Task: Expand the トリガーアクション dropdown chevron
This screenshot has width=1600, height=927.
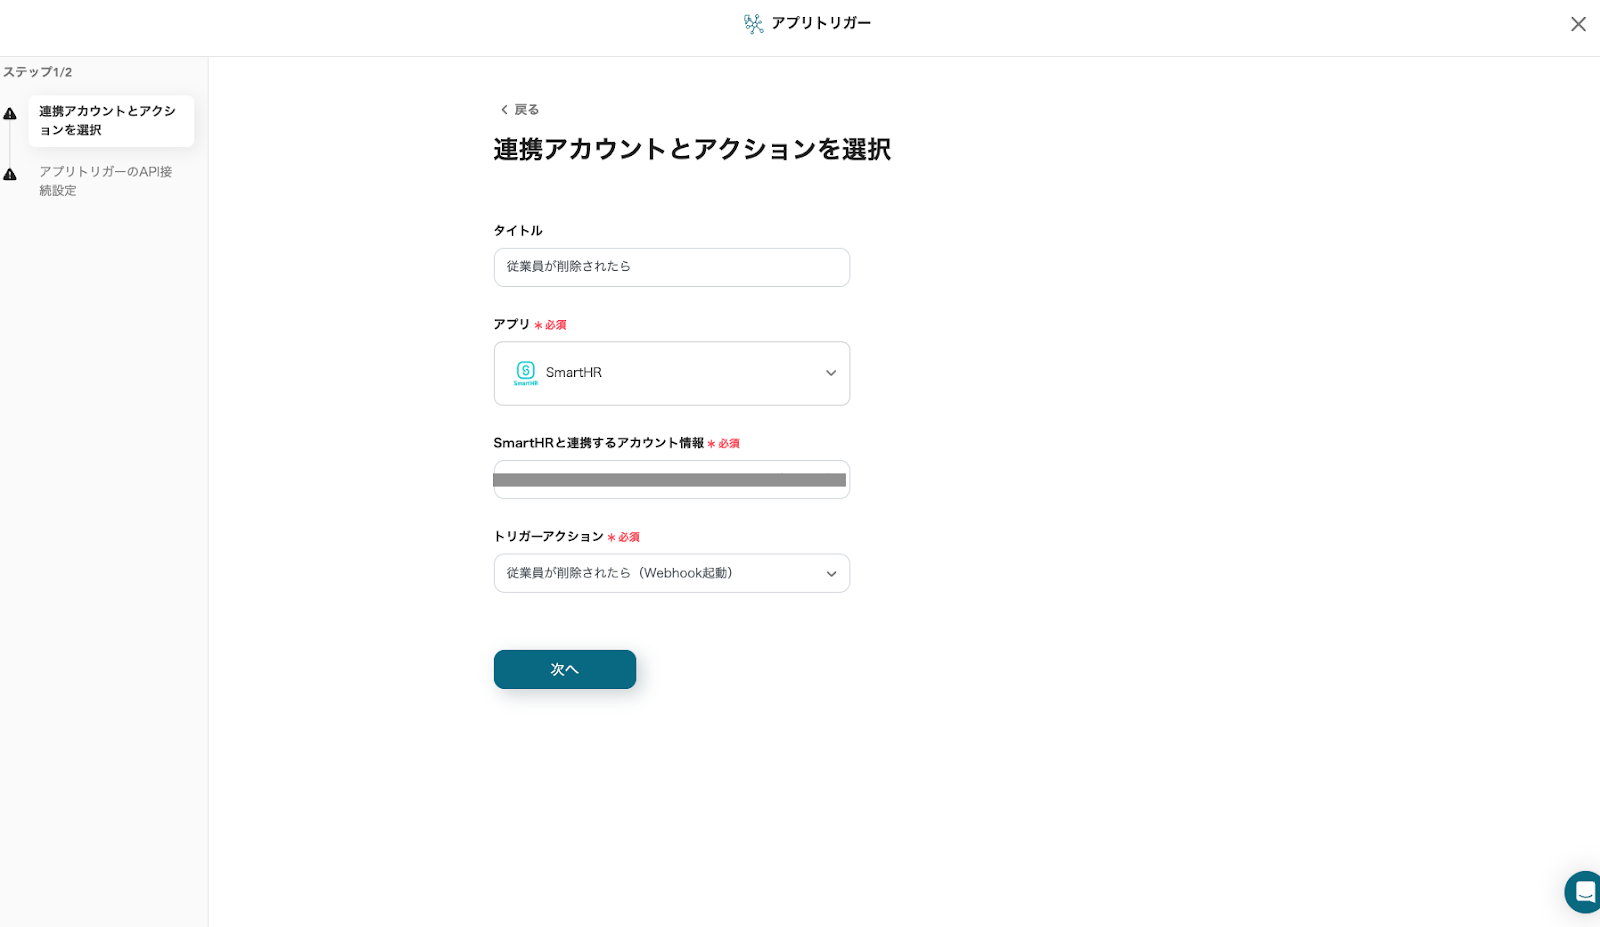Action: click(831, 574)
